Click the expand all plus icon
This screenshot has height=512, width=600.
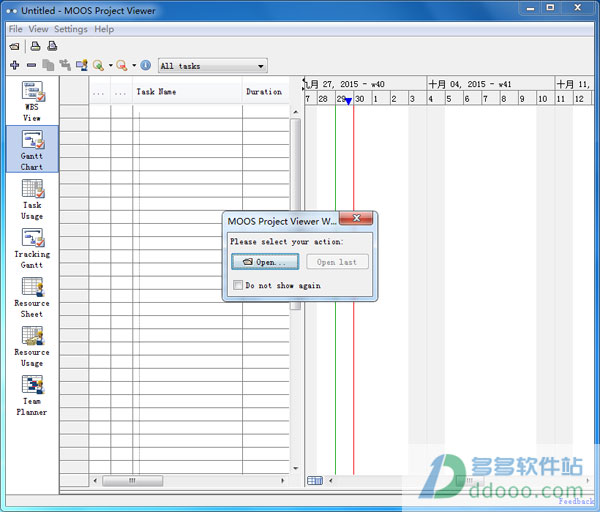pyautogui.click(x=15, y=65)
